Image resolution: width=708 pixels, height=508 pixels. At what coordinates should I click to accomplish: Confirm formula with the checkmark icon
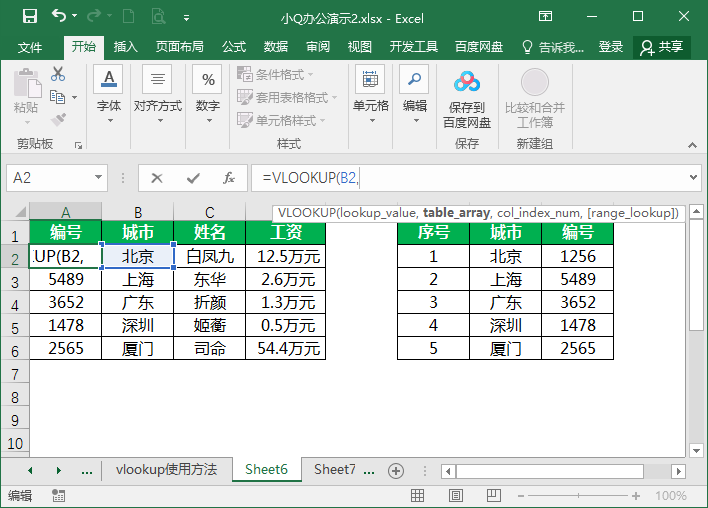click(193, 178)
